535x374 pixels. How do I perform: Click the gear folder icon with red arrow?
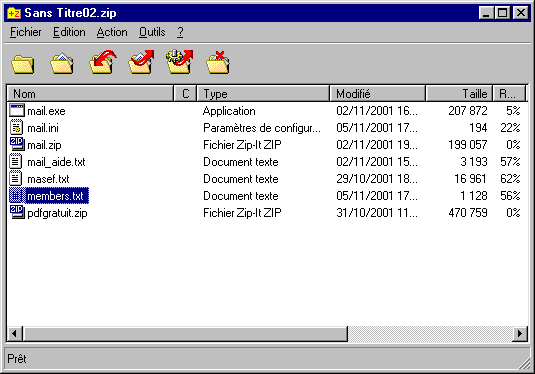tap(180, 61)
